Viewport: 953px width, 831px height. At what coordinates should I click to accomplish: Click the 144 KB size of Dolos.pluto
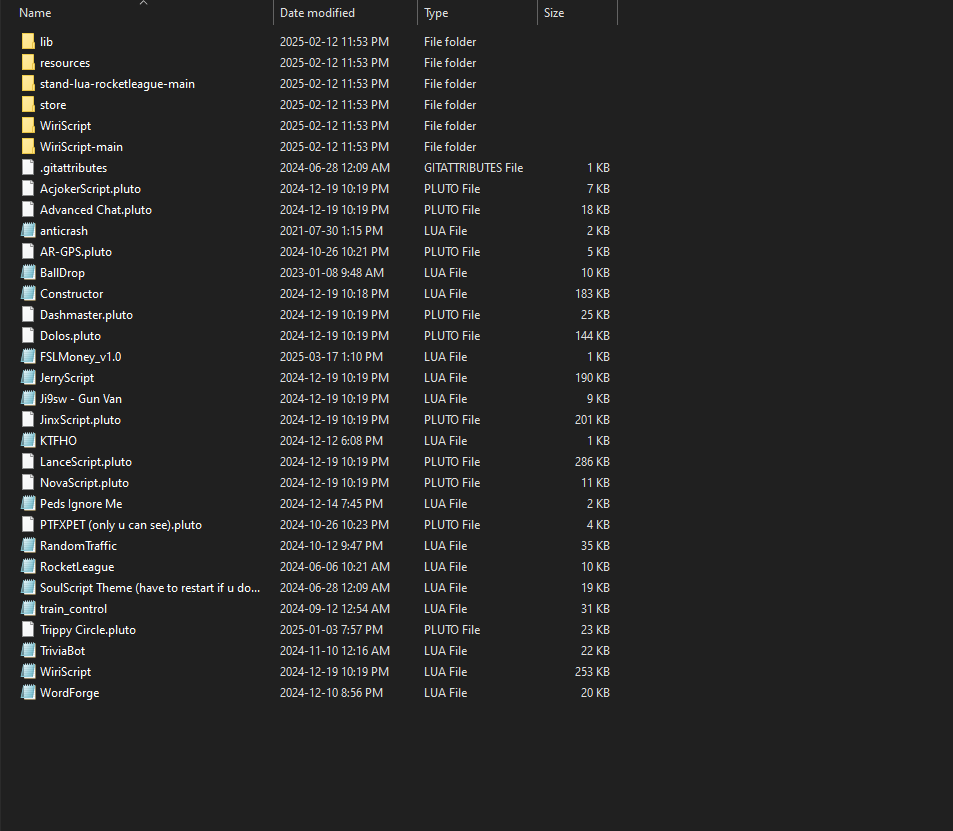[x=592, y=336]
